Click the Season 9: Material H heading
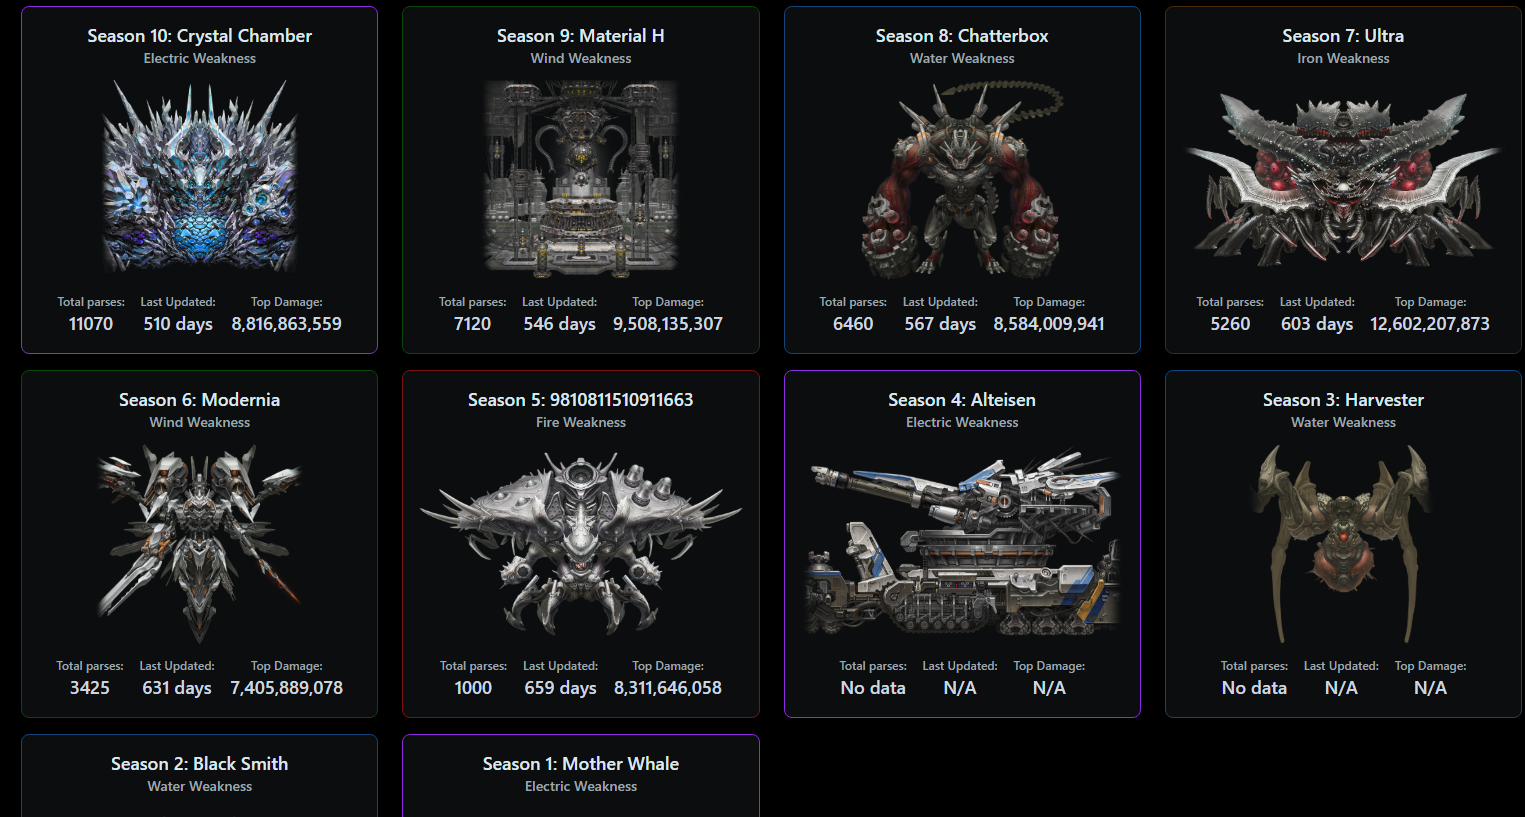 click(581, 36)
